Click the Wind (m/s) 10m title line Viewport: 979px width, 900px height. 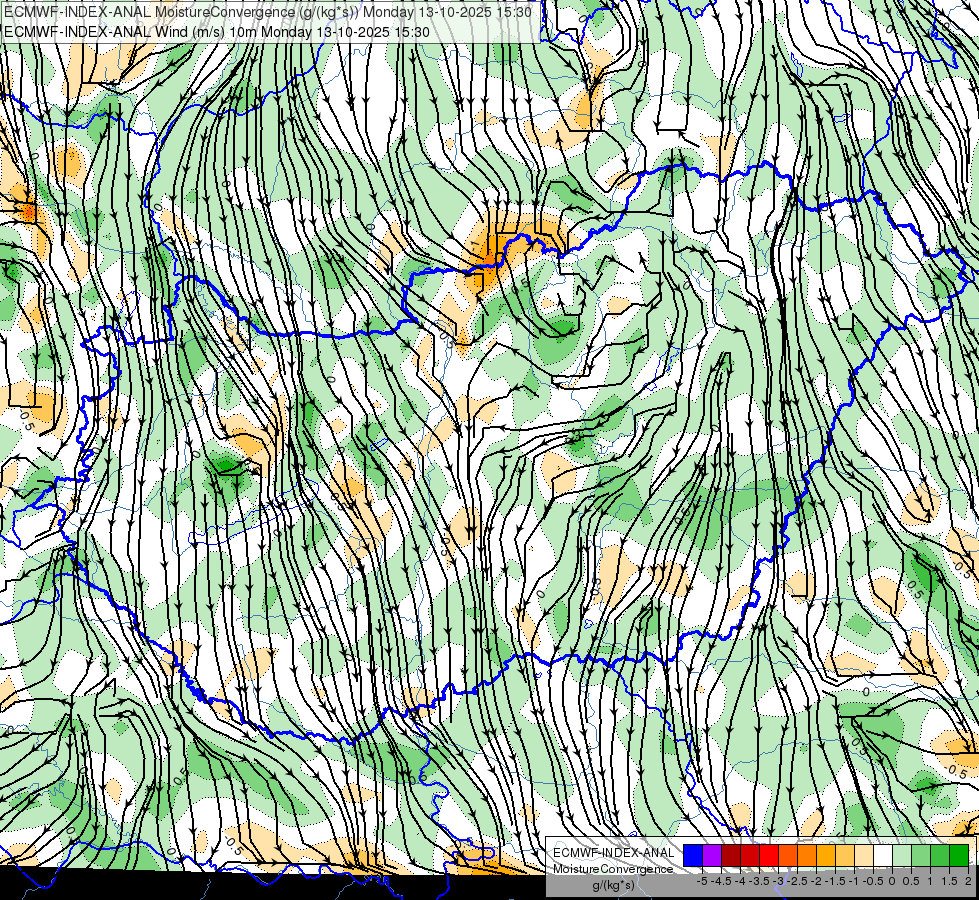[217, 32]
